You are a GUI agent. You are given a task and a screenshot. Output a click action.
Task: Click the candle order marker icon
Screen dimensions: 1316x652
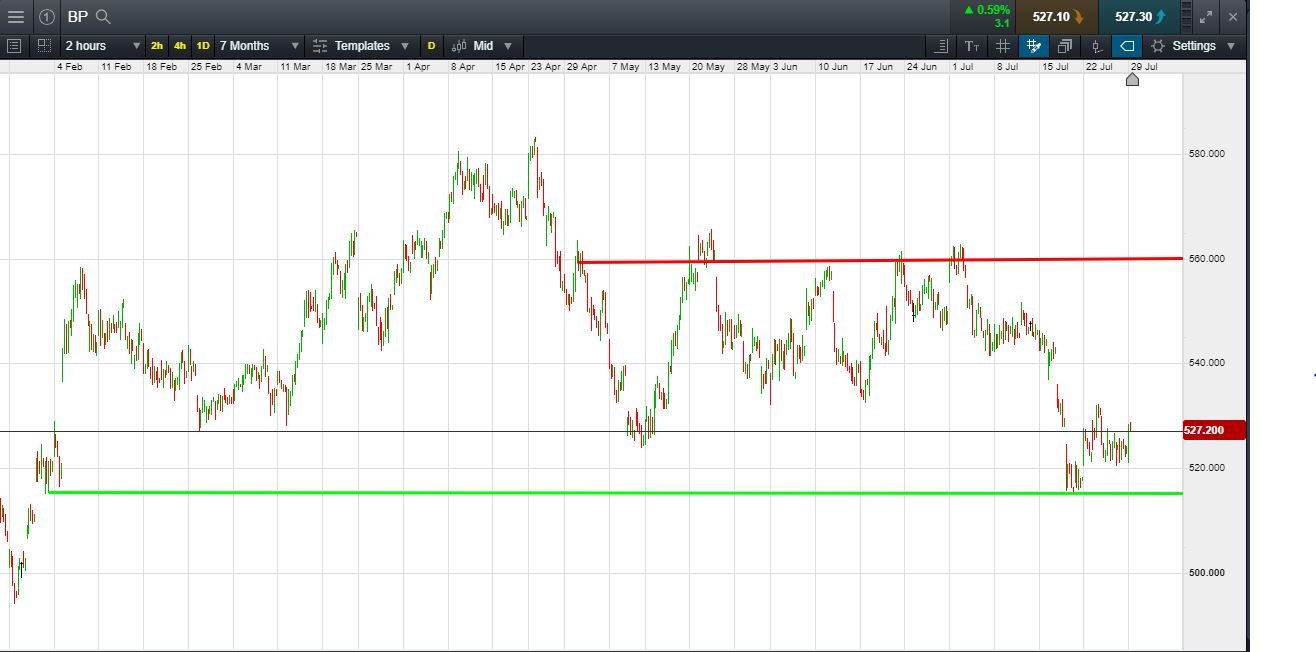pos(1097,46)
